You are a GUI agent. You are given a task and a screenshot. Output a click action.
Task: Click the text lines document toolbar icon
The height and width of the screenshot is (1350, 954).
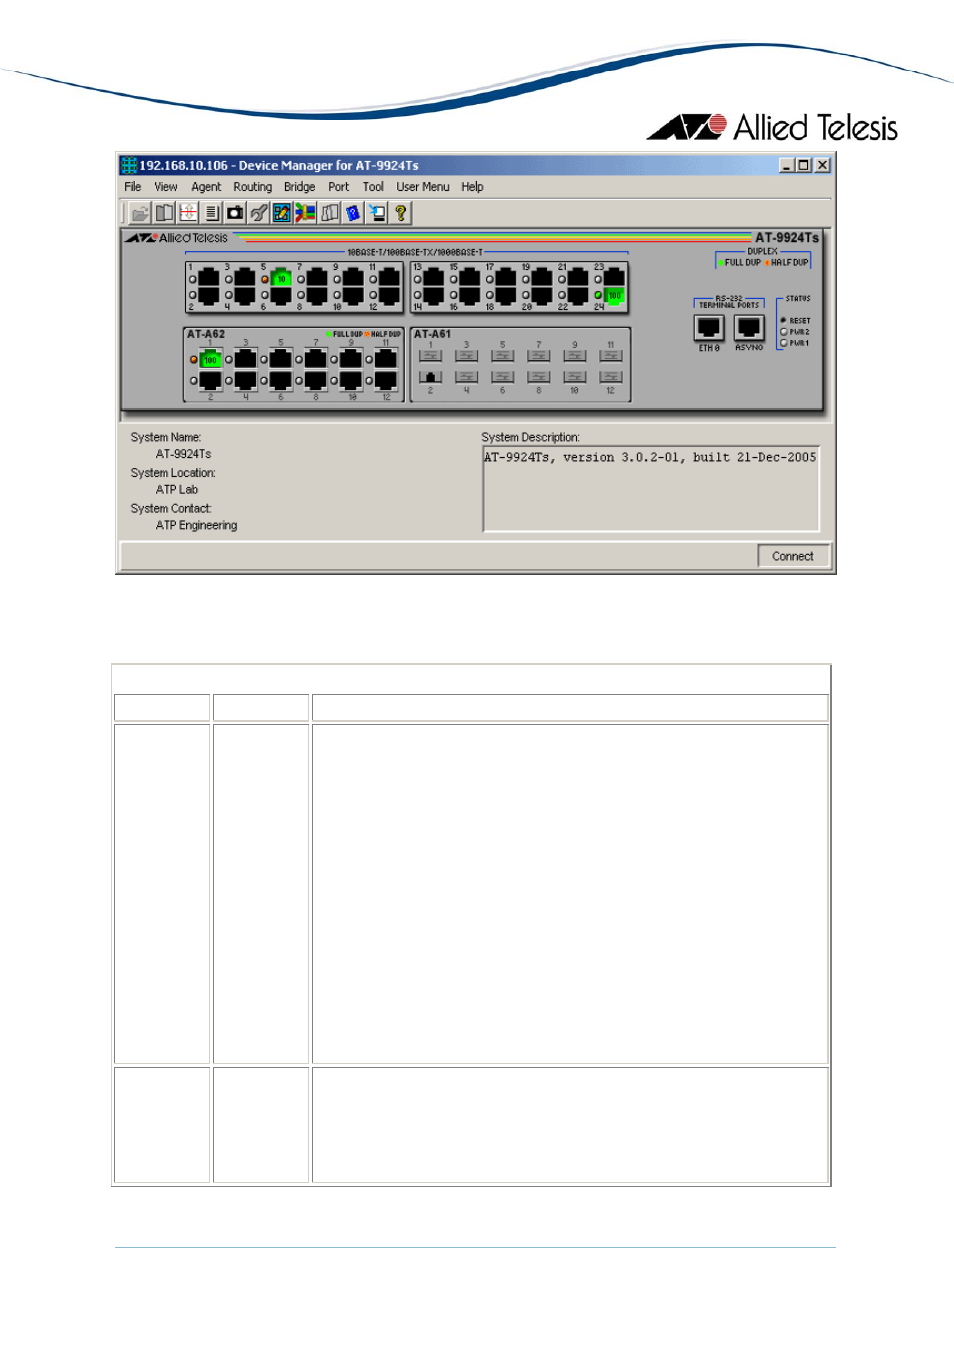coord(211,213)
